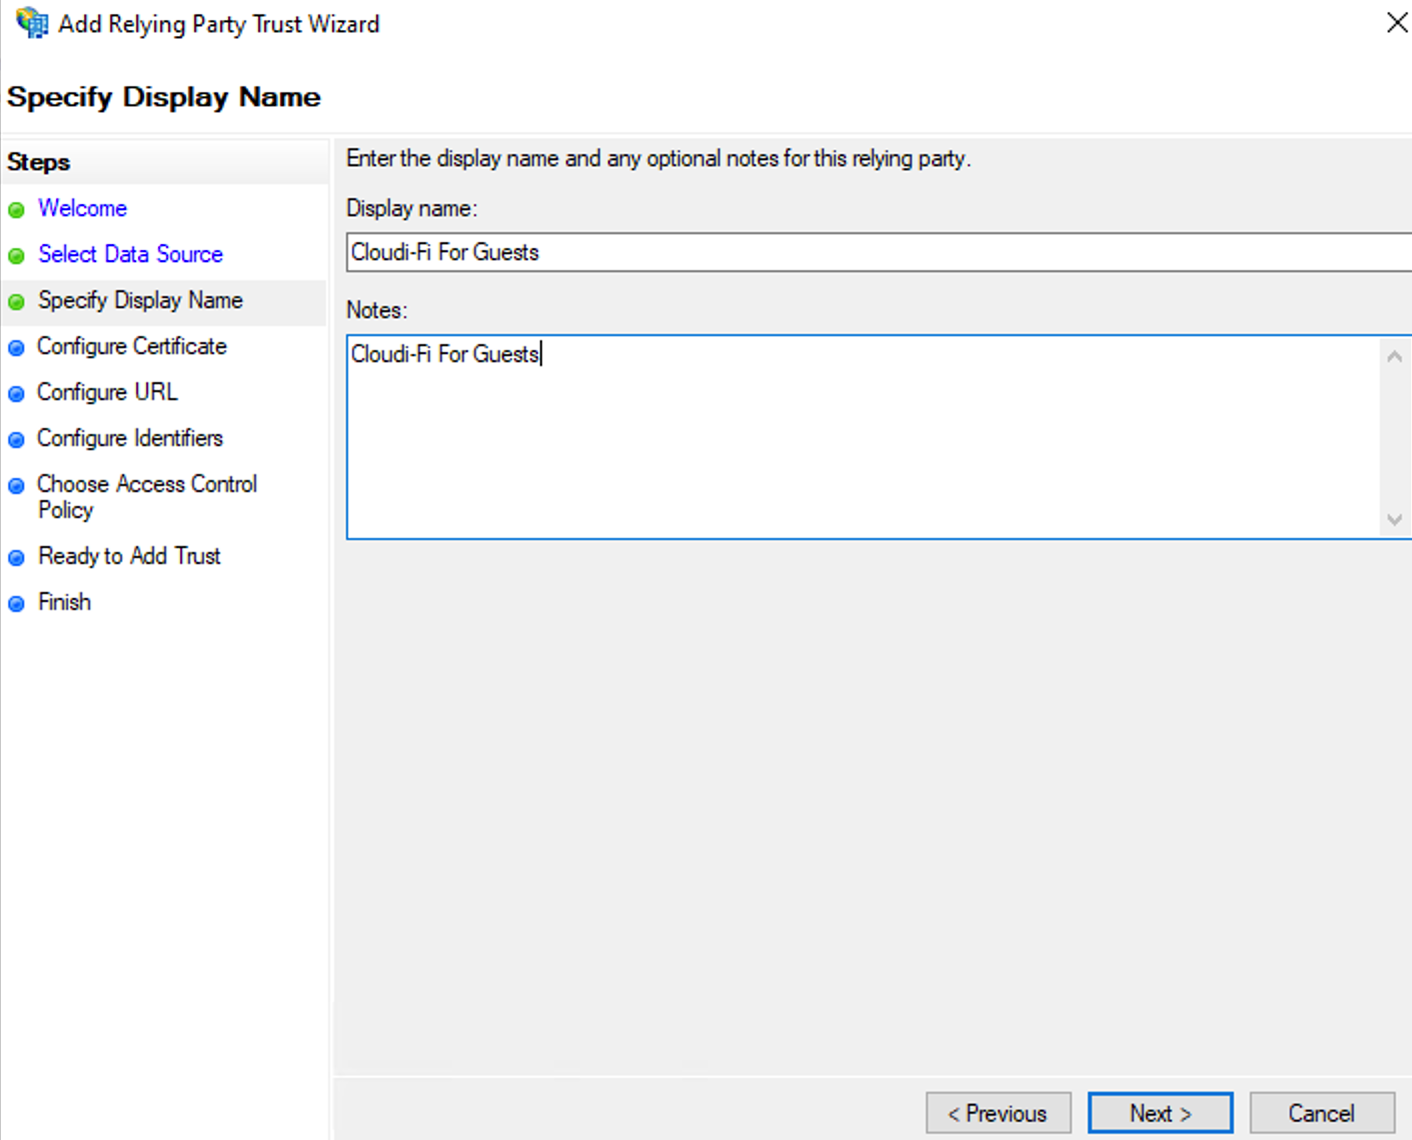The width and height of the screenshot is (1412, 1140).
Task: Cancel the wizard
Action: (x=1322, y=1112)
